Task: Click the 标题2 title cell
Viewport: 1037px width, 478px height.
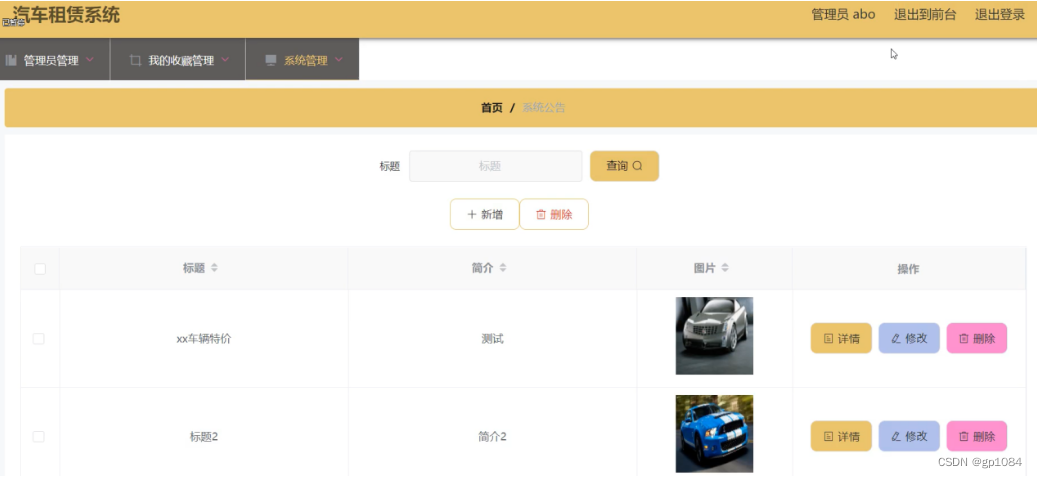Action: tap(204, 436)
